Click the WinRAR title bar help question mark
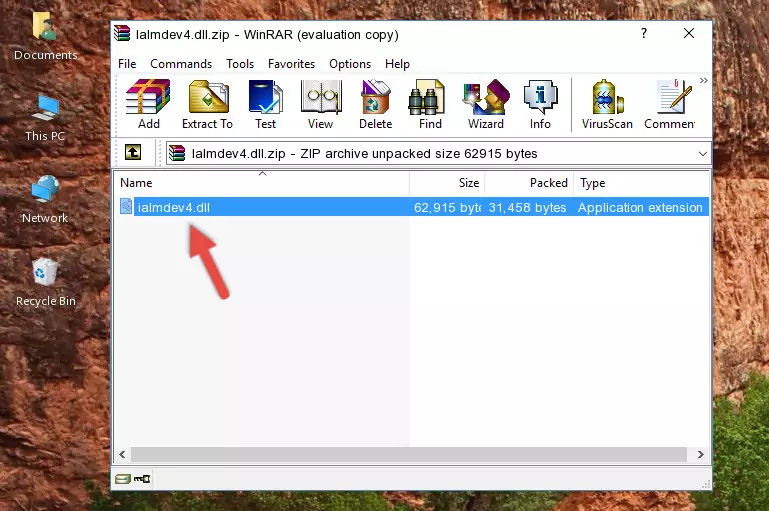Screen dimensions: 769x511 click(x=644, y=33)
